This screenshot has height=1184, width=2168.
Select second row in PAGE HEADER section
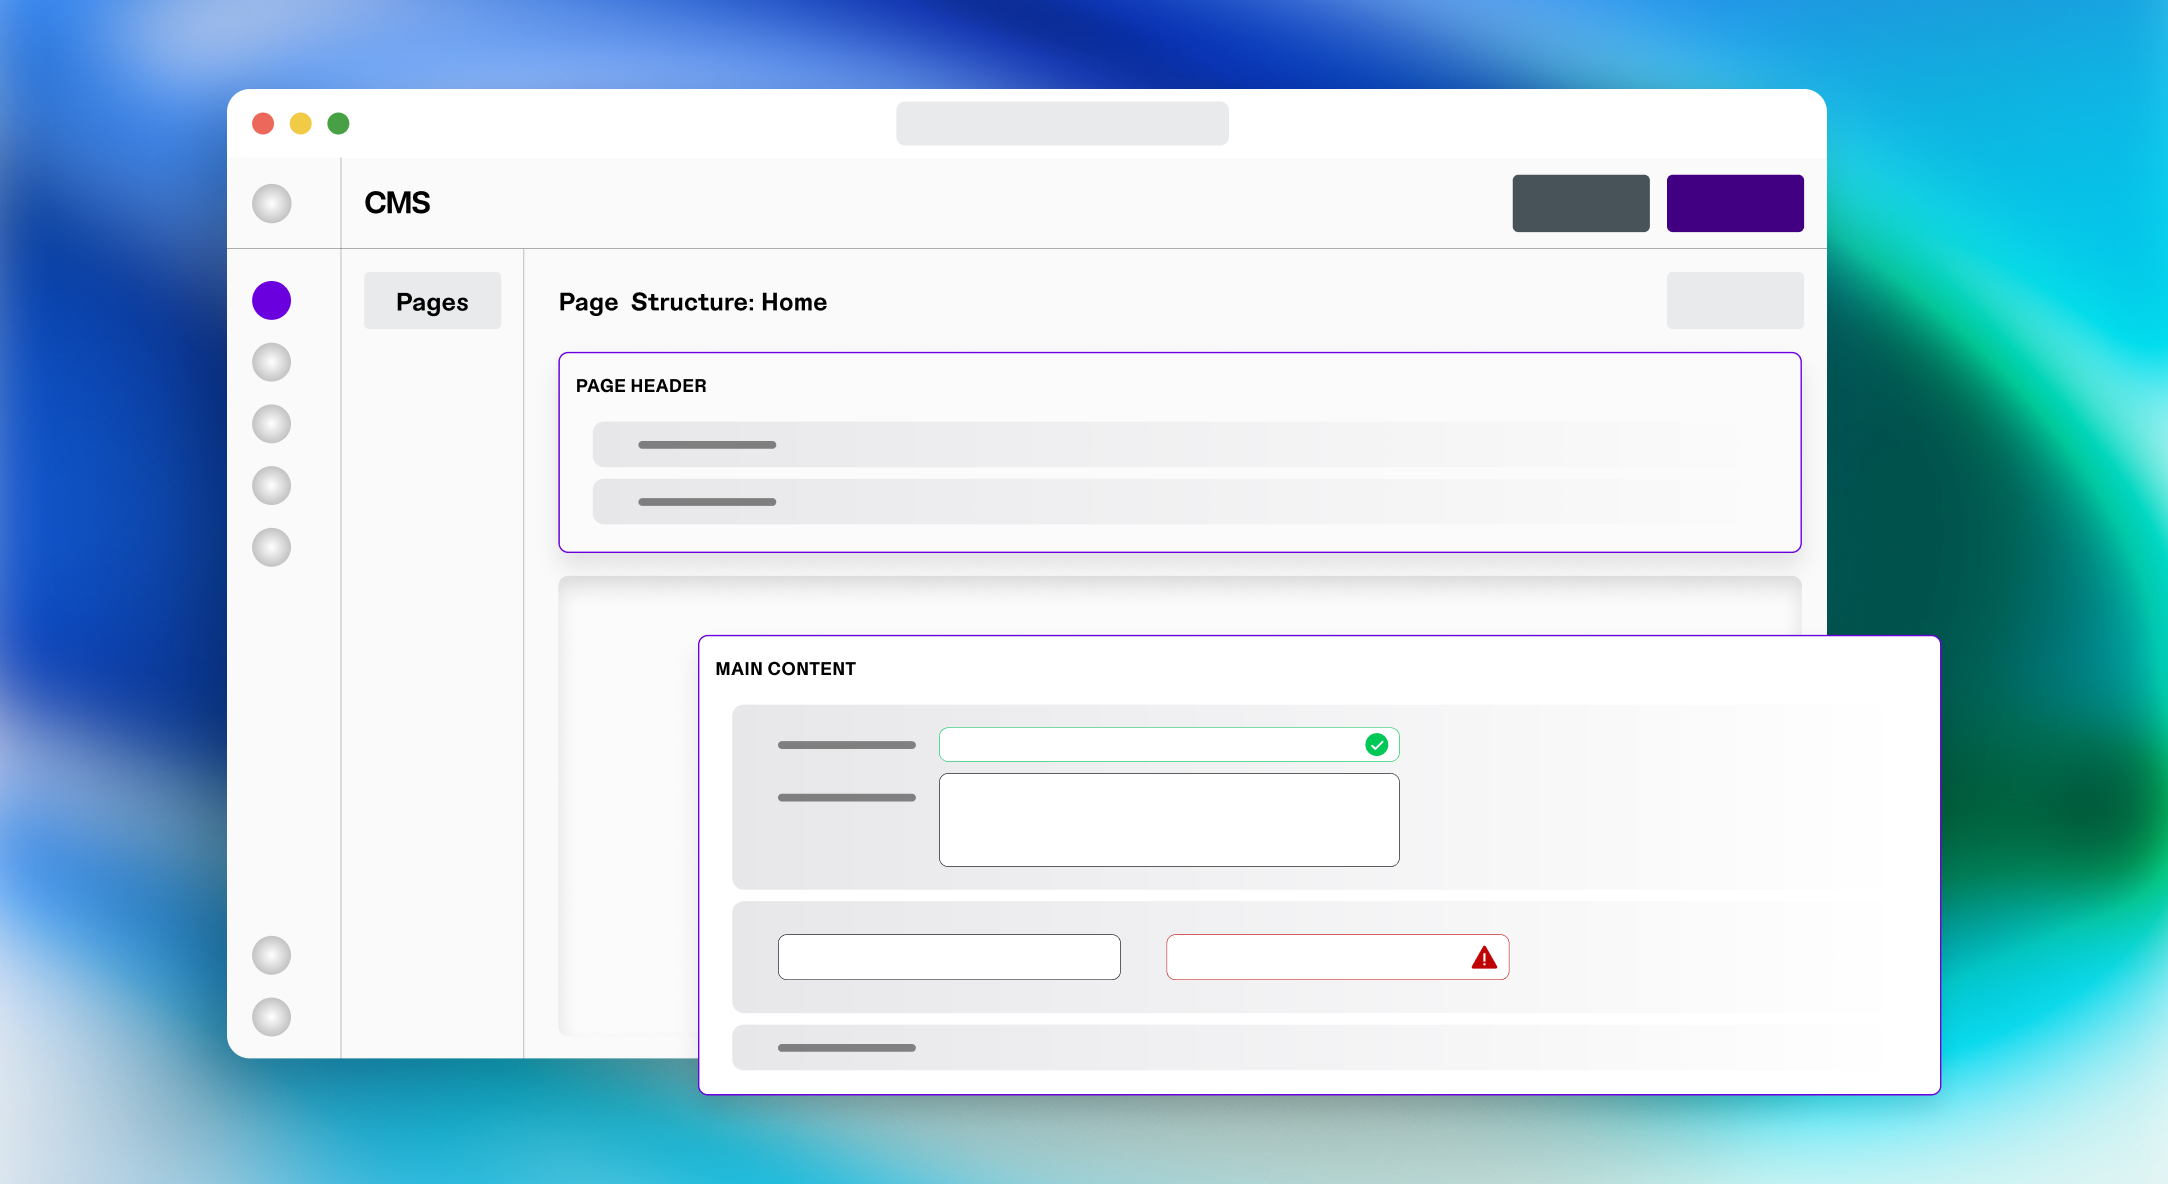click(x=1180, y=501)
